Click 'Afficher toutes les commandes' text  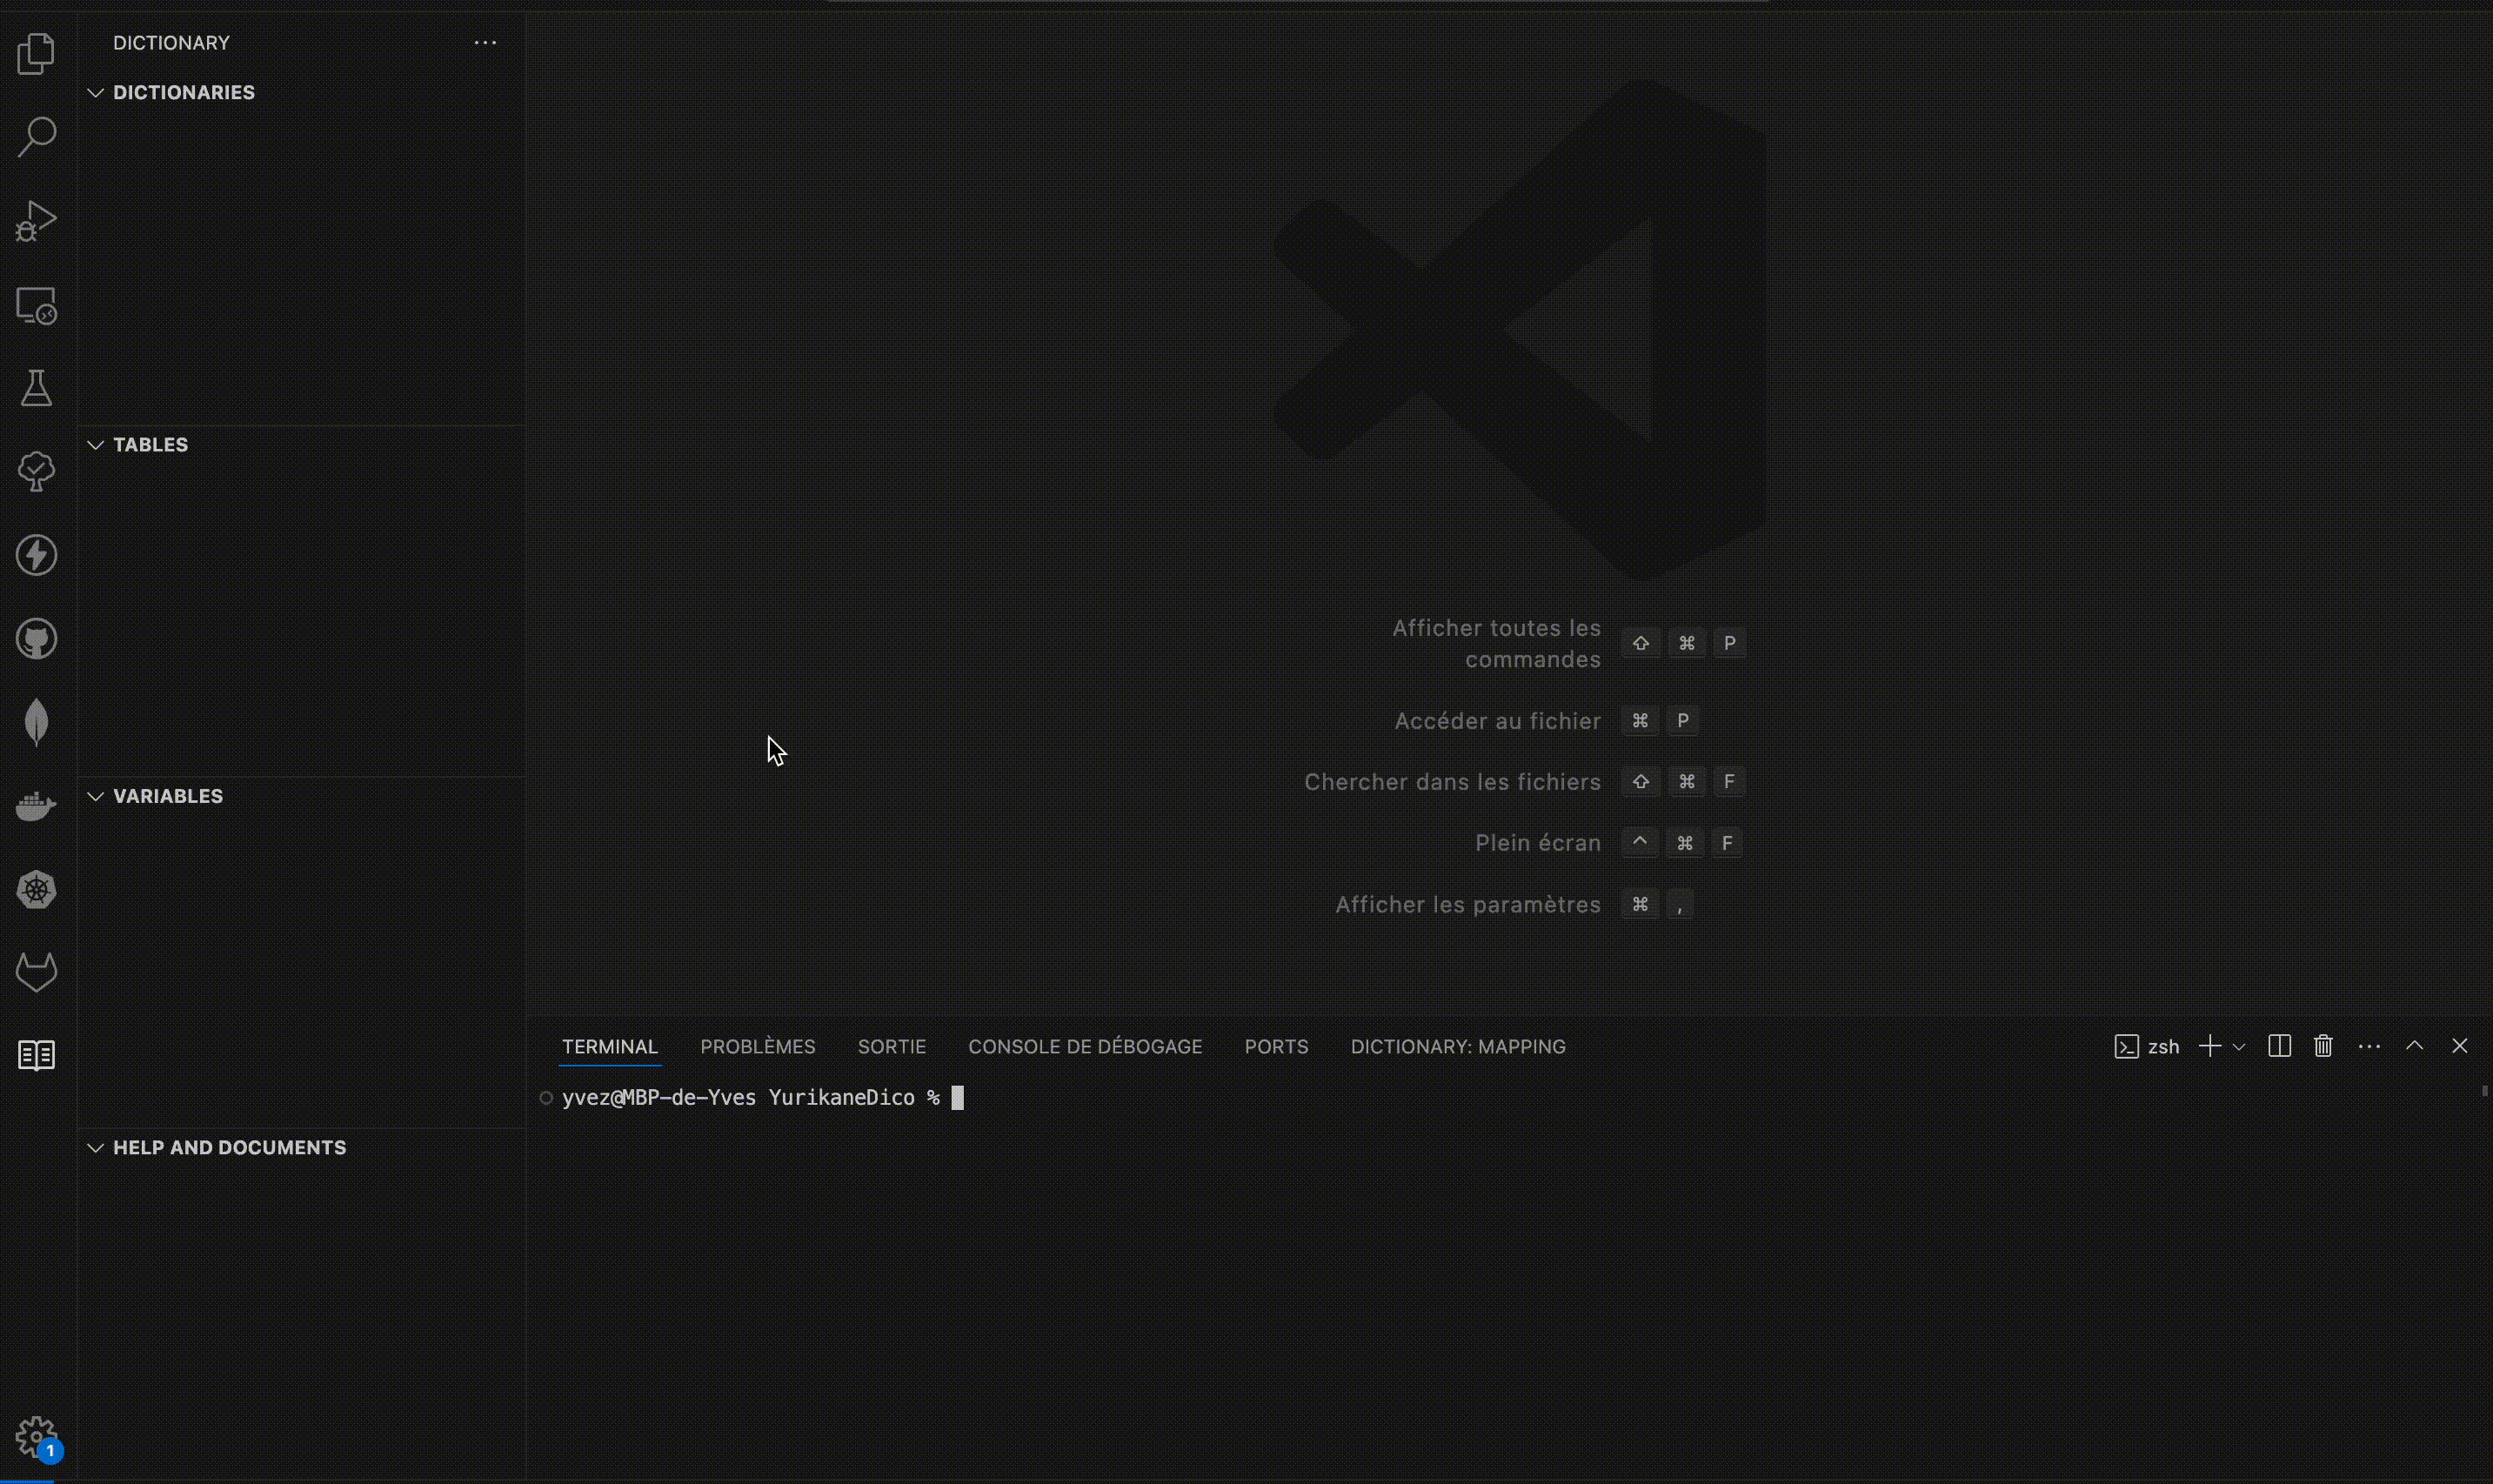1496,643
